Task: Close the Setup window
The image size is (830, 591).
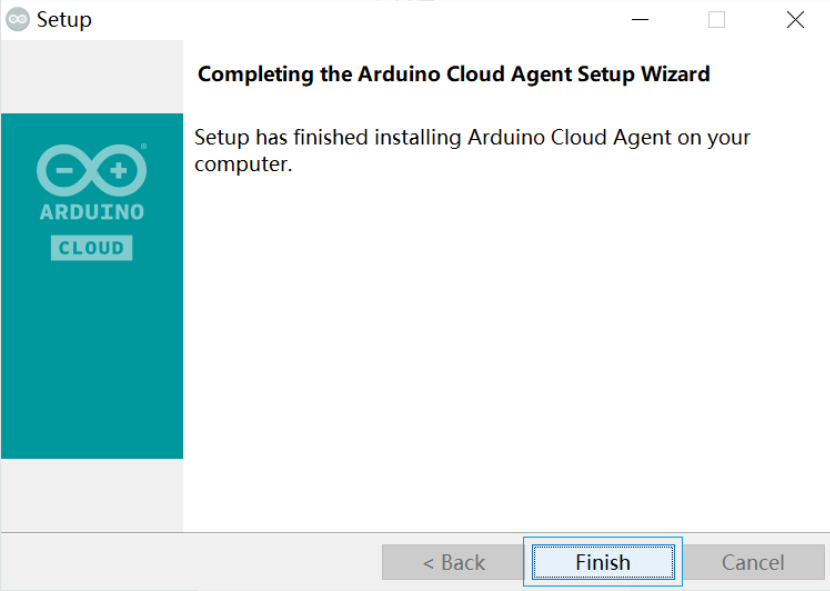Action: [x=795, y=20]
